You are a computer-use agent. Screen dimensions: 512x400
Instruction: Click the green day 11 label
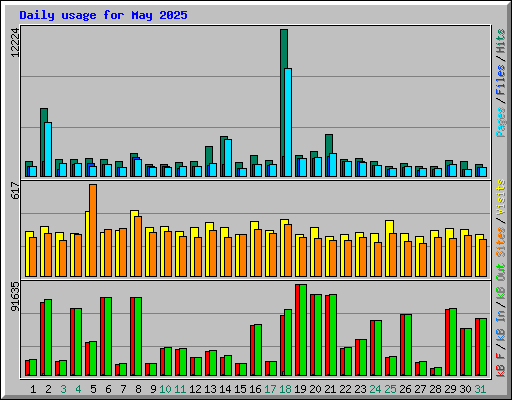tap(180, 389)
